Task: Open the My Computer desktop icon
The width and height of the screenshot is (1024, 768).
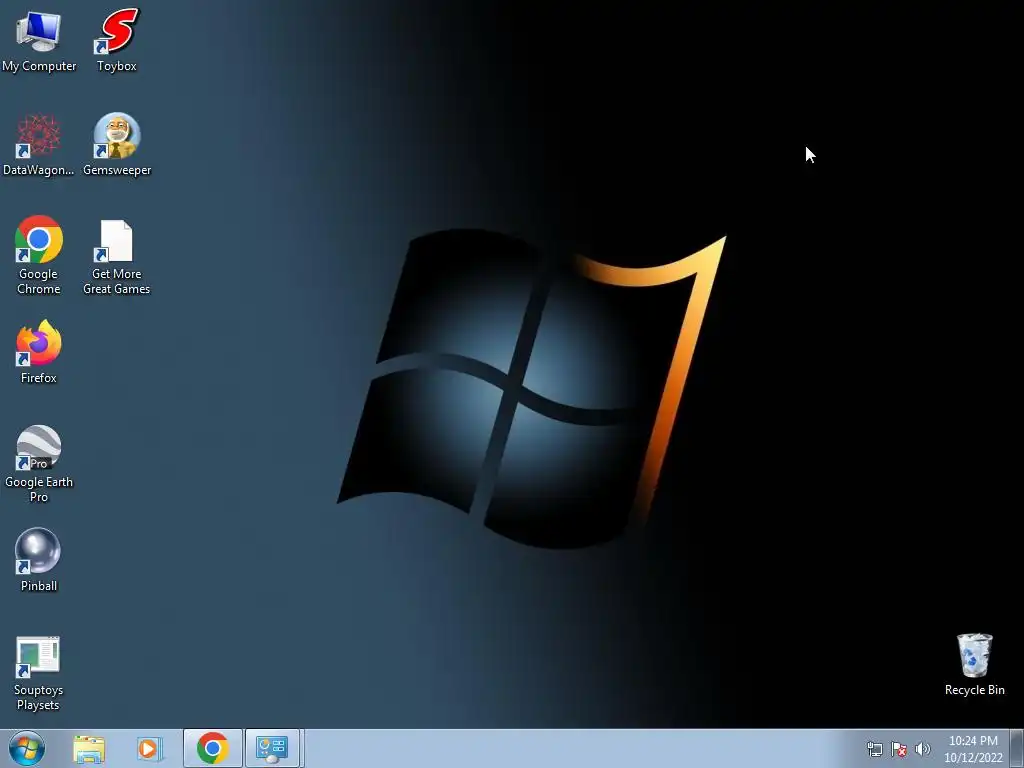Action: coord(39,40)
